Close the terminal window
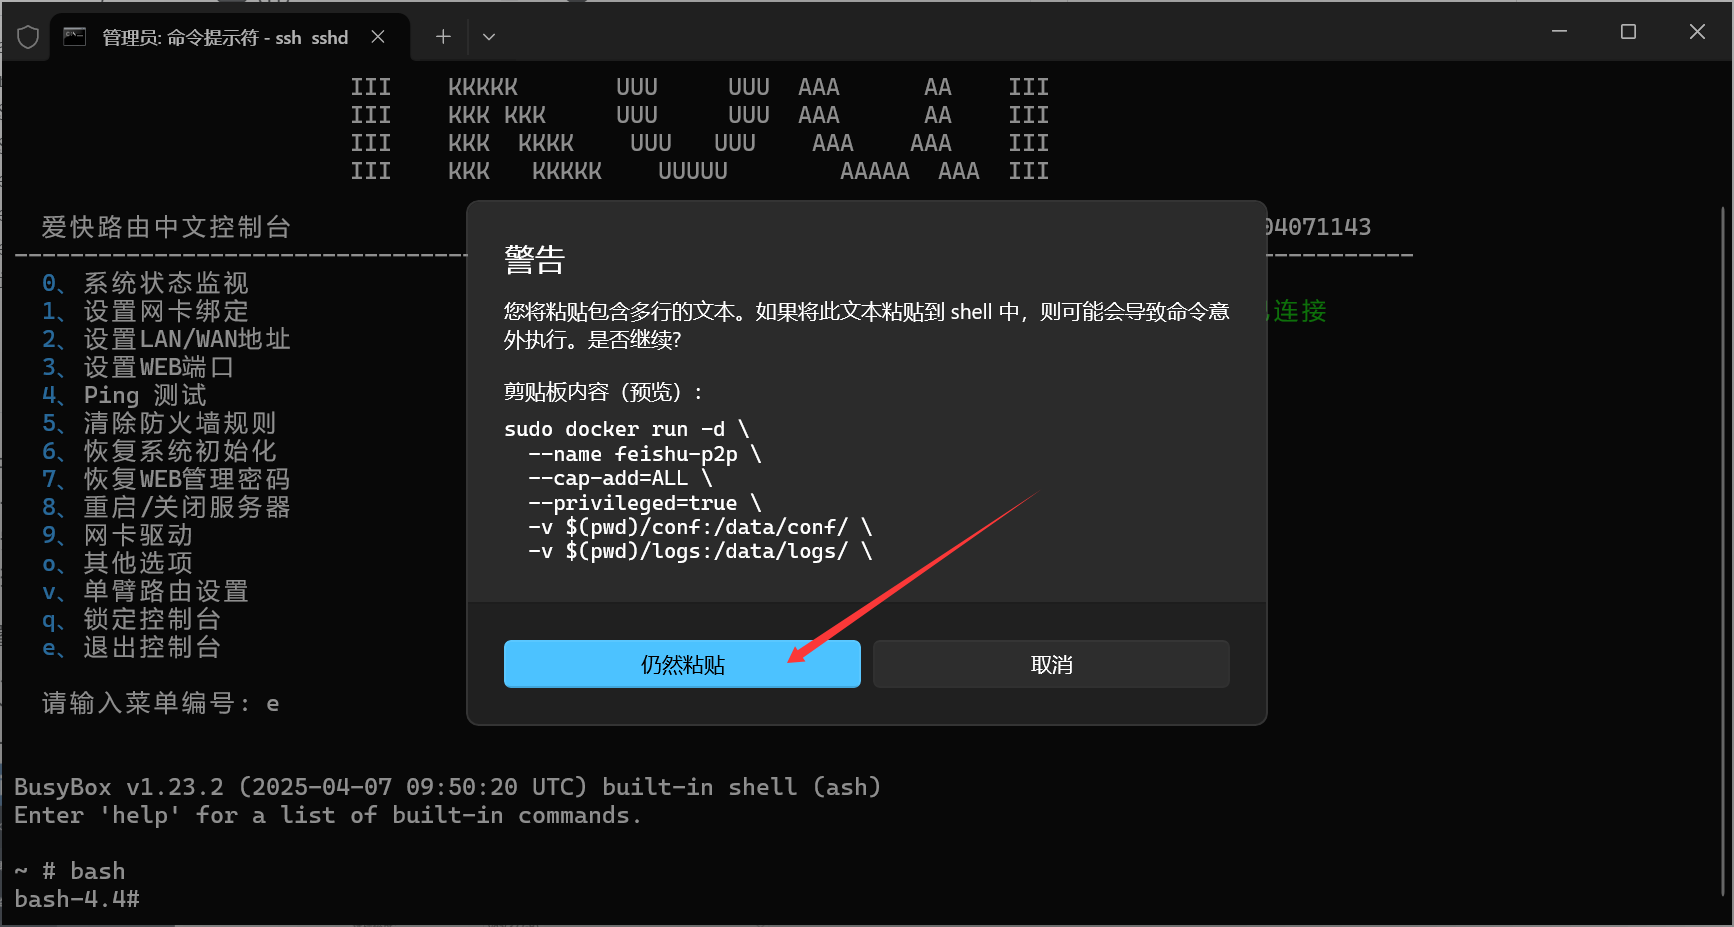 click(x=1697, y=32)
